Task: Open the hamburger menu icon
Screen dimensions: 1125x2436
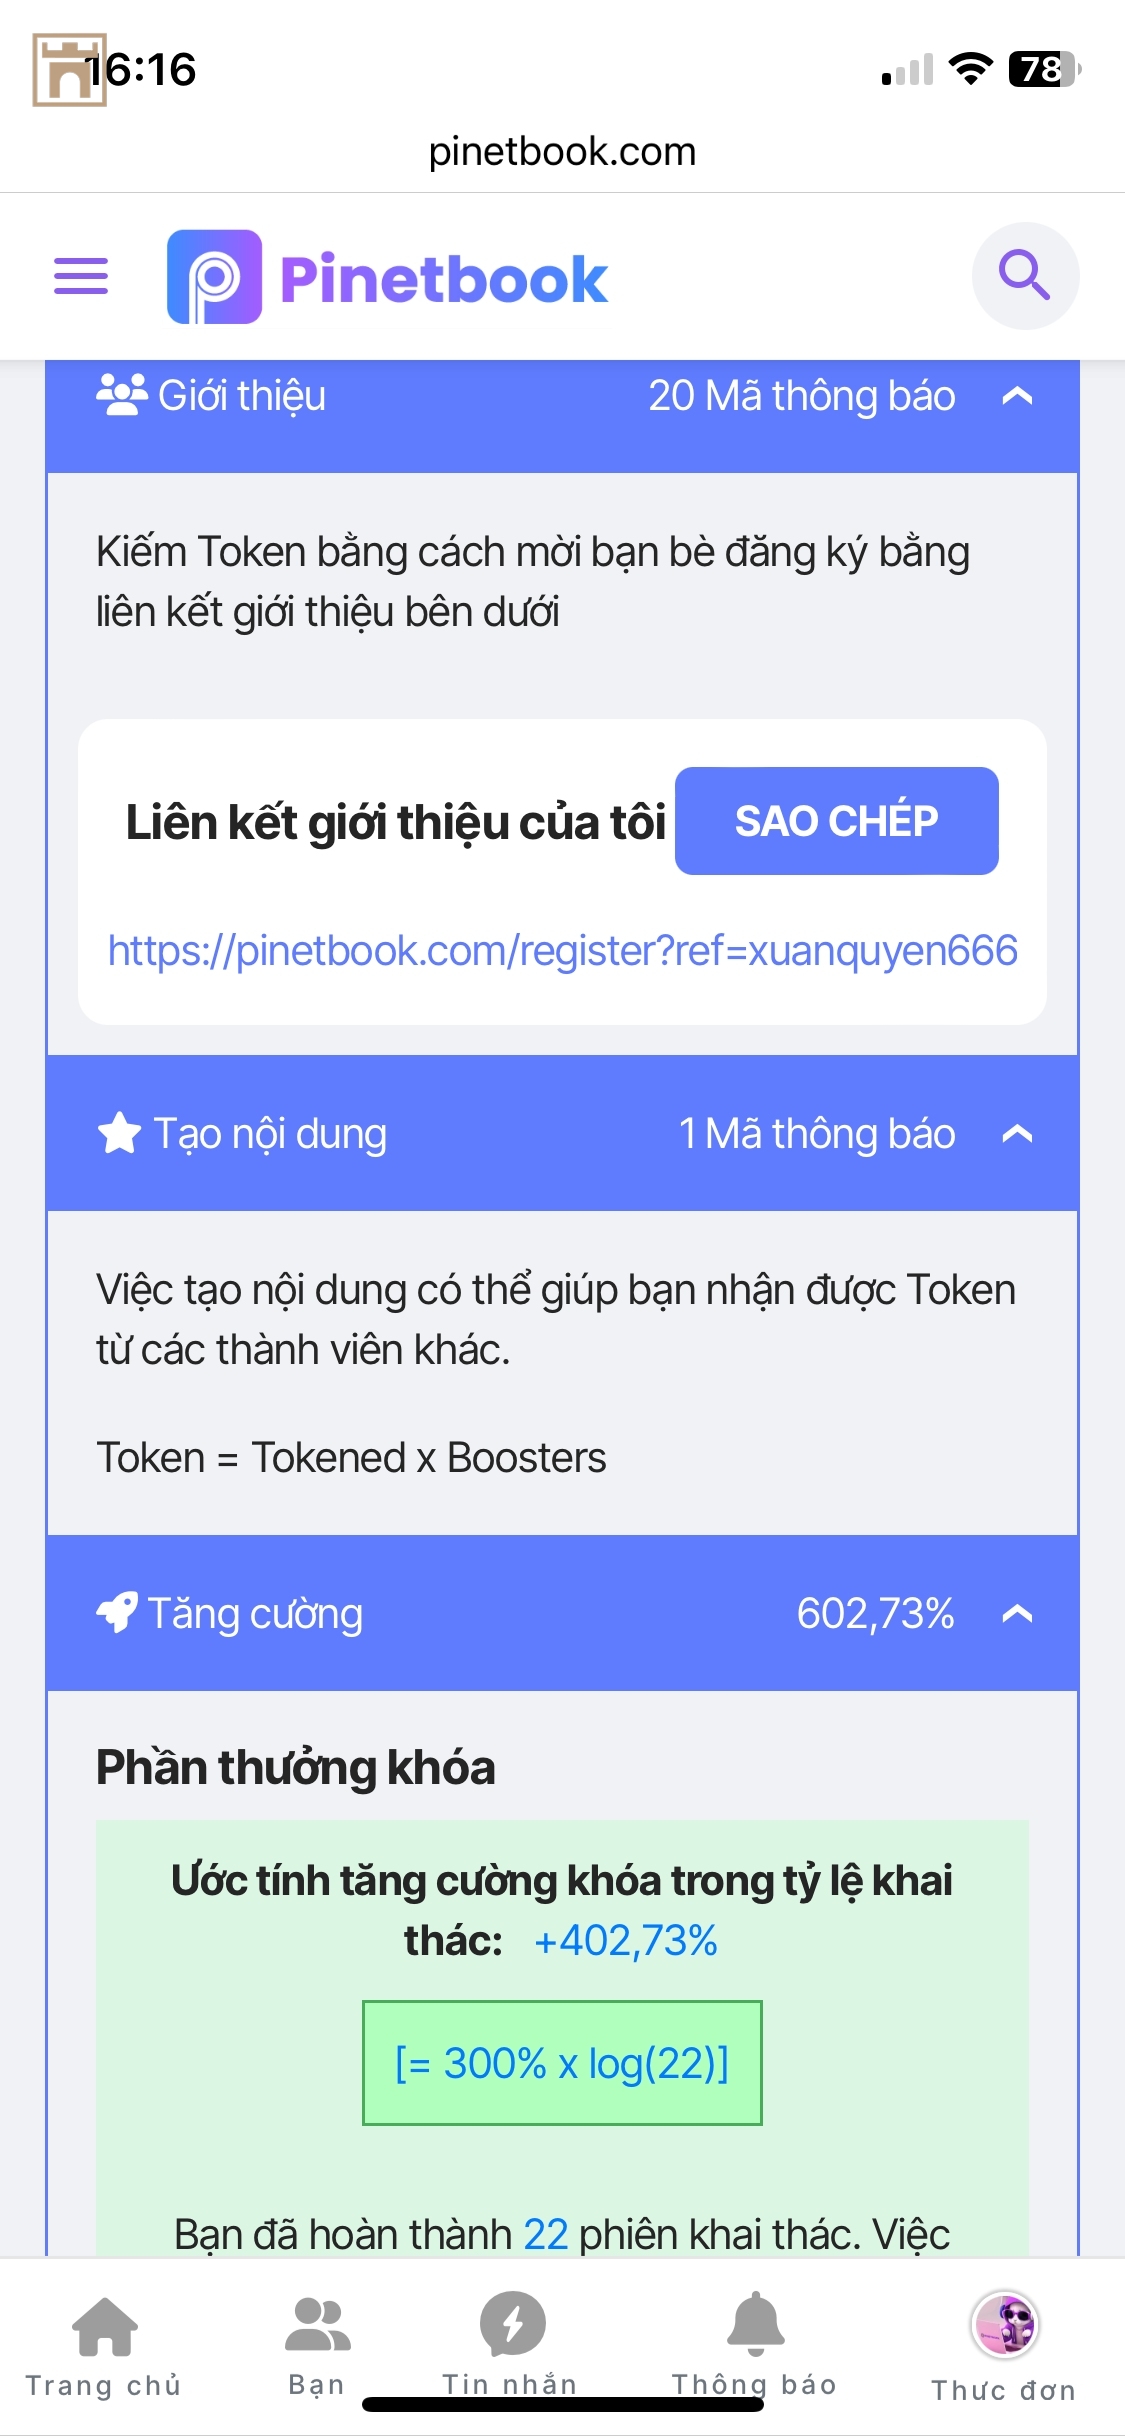Action: [x=81, y=276]
